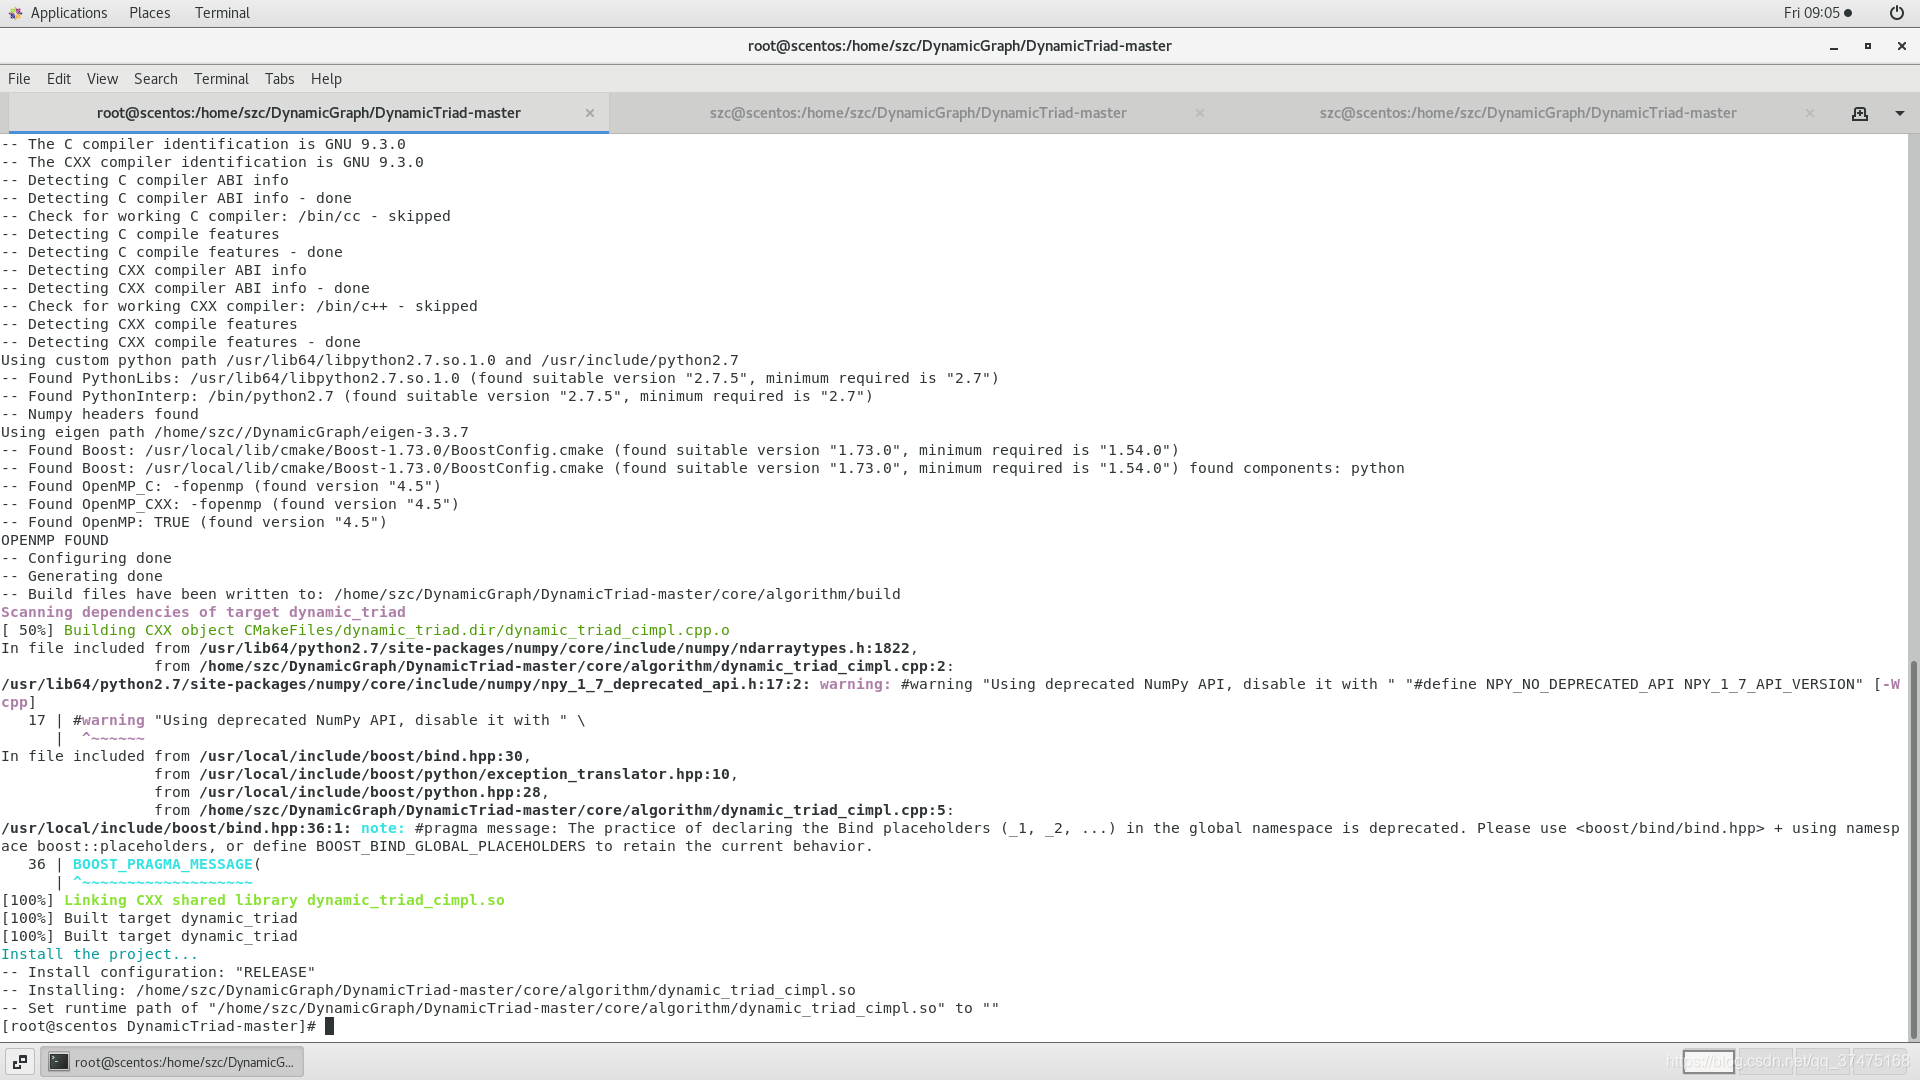
Task: Open the Edit menu
Action: point(59,79)
